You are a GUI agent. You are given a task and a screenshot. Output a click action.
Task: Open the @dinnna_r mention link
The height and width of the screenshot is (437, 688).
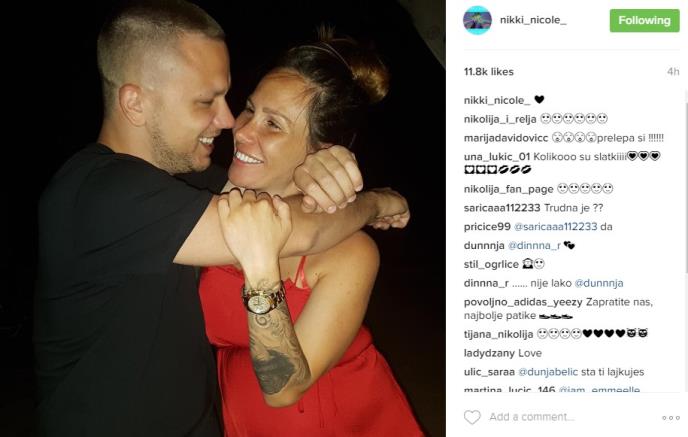(x=534, y=246)
